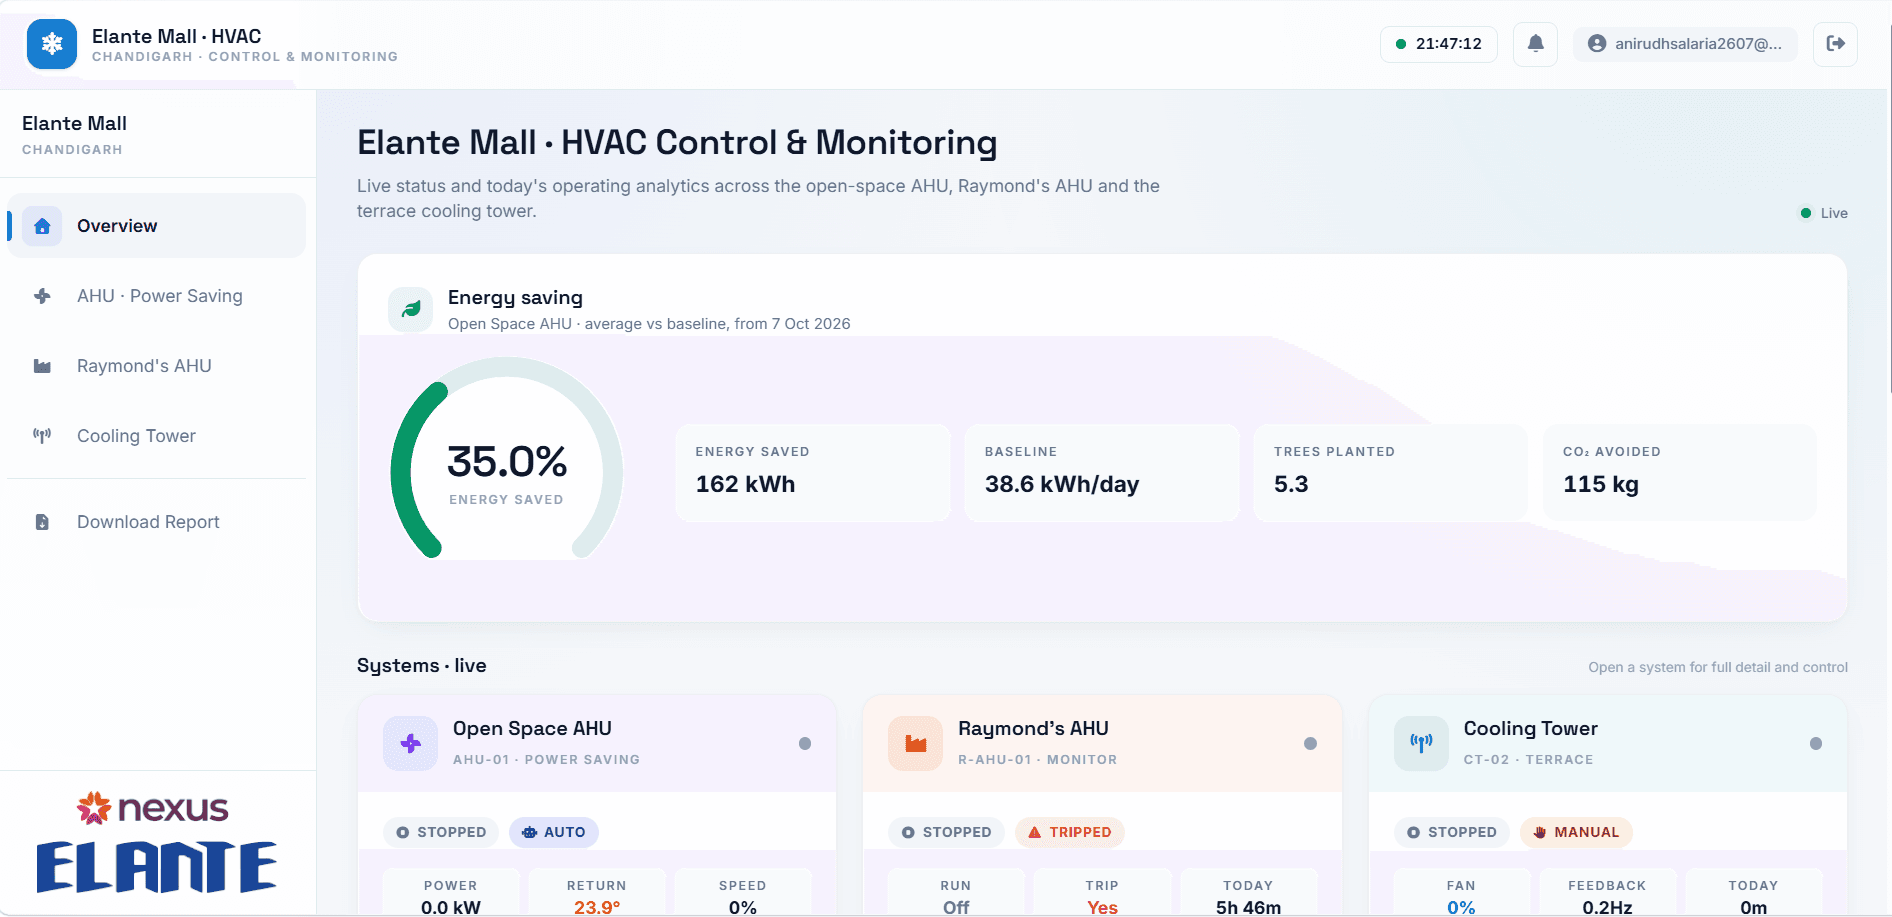Click the Cooling Tower card status dot
This screenshot has width=1892, height=917.
pos(1816,743)
